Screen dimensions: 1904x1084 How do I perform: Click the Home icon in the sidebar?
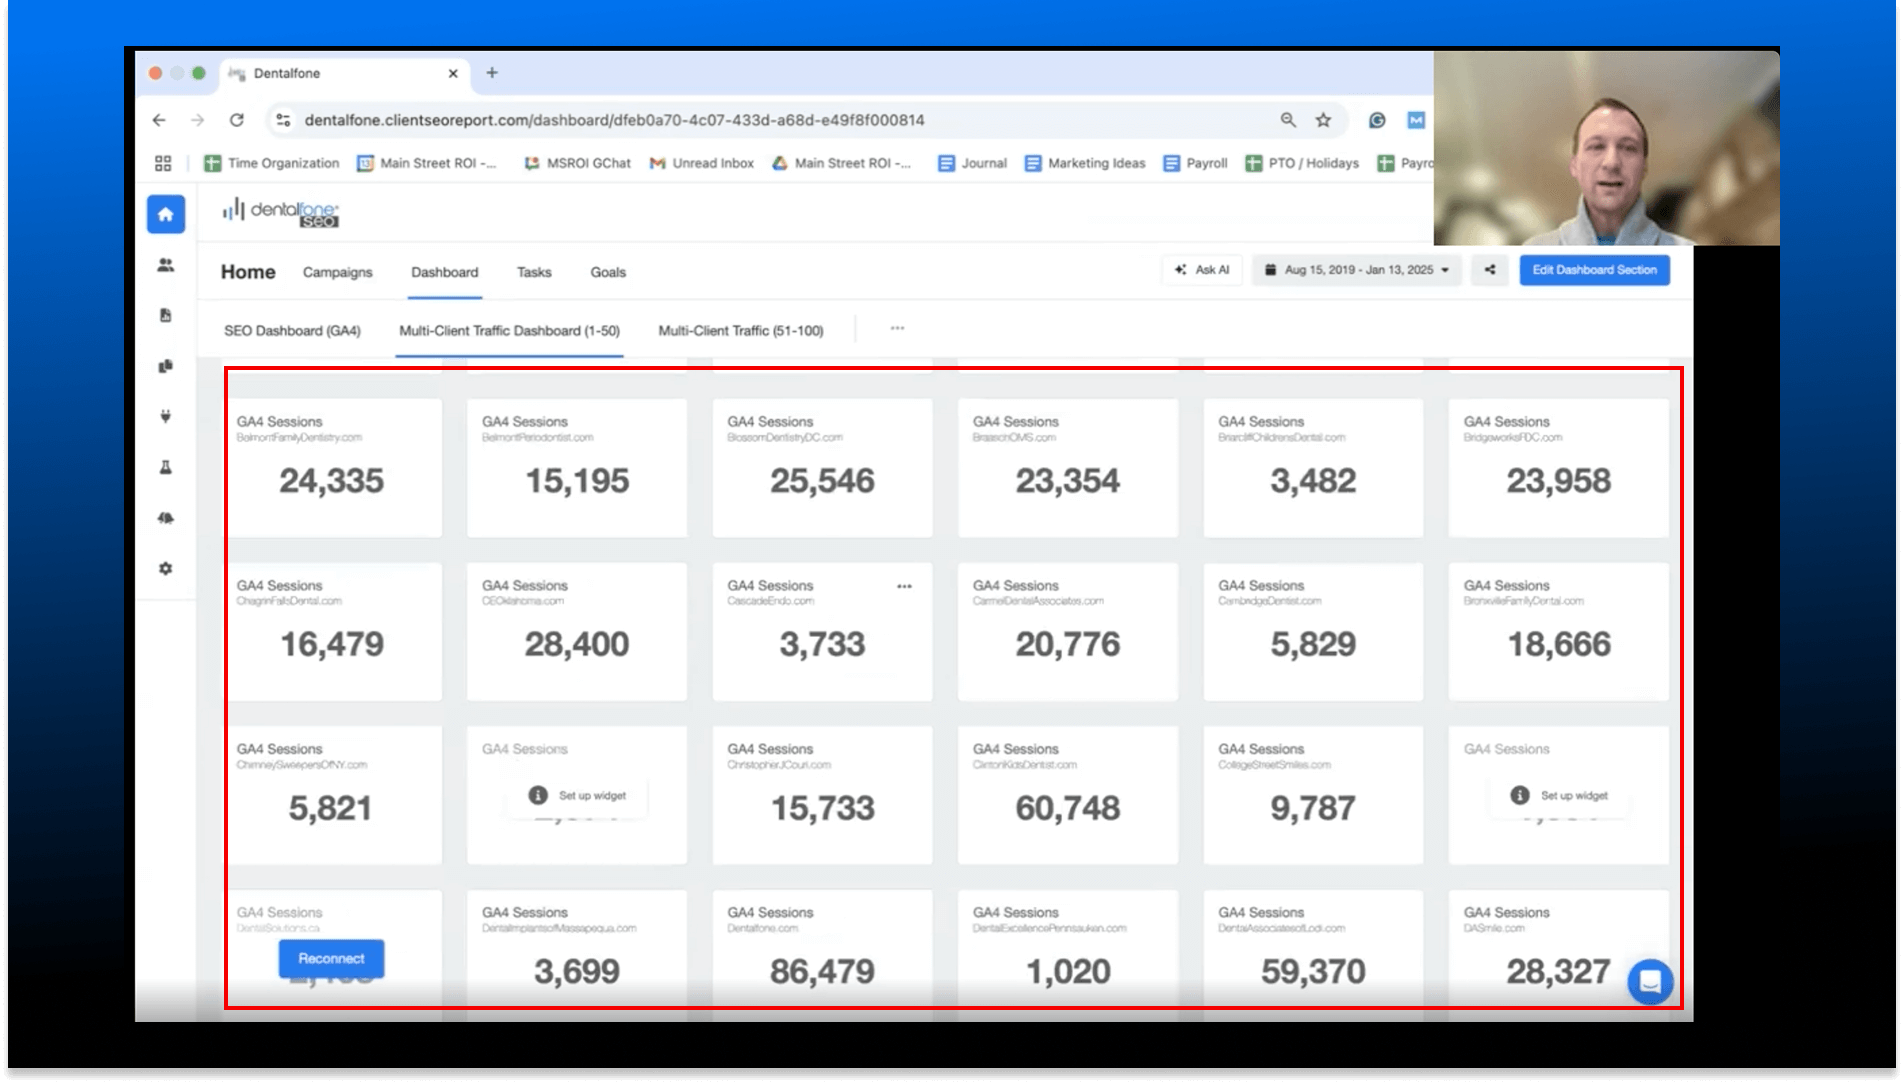pos(166,214)
